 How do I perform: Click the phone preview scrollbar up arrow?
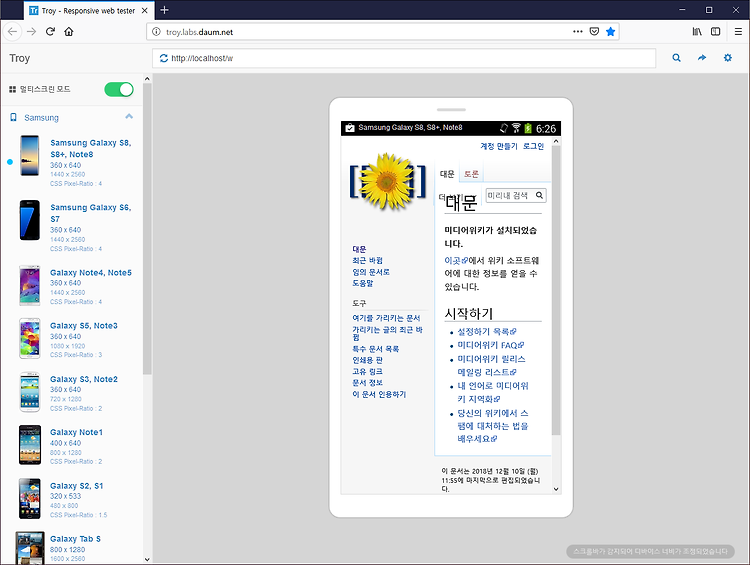pyautogui.click(x=556, y=141)
